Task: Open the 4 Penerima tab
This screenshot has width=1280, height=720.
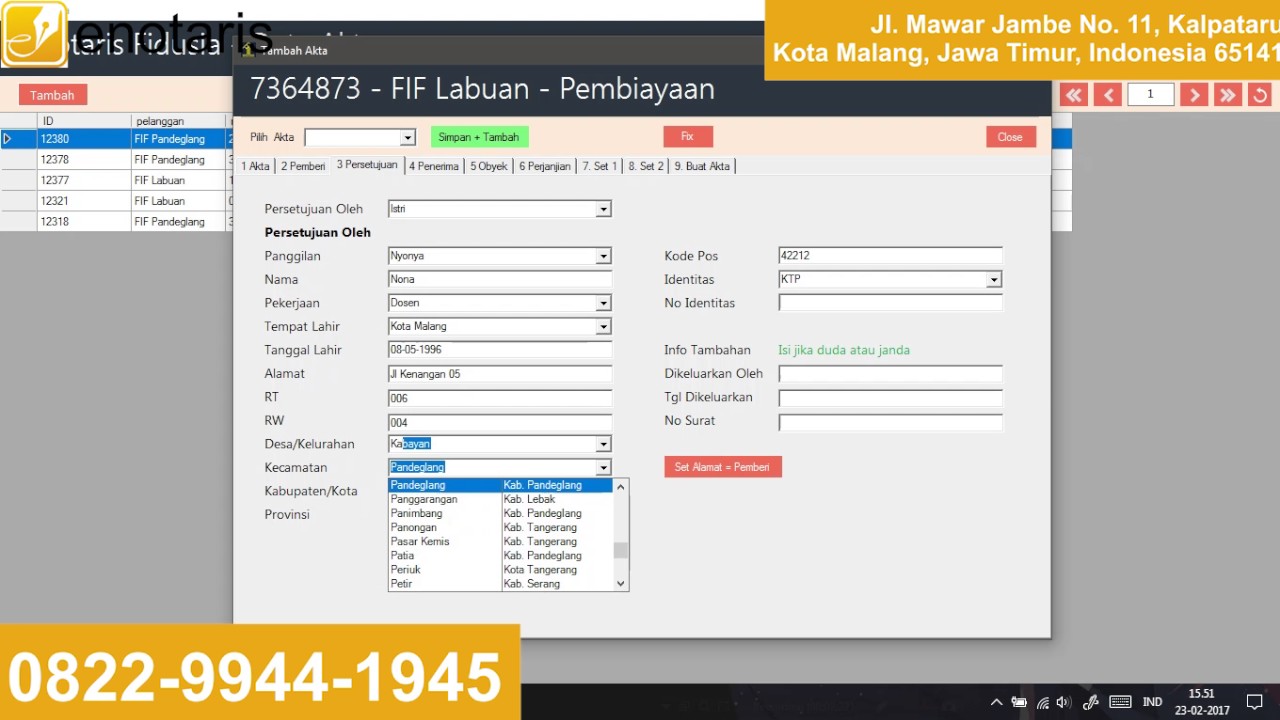Action: (434, 166)
